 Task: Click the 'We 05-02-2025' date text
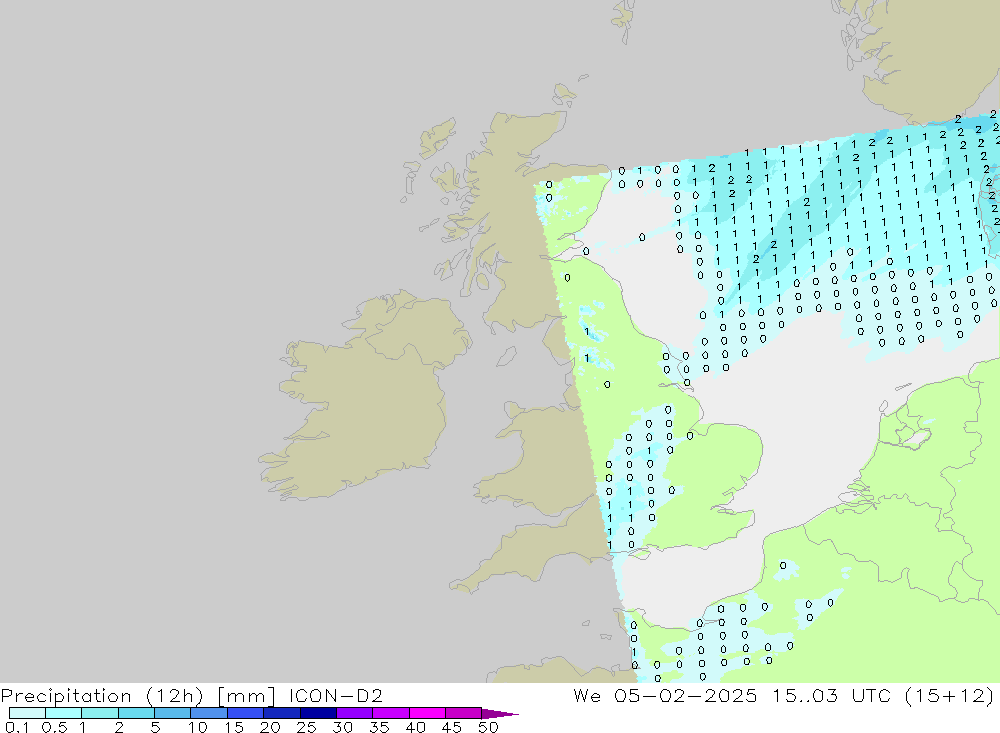click(x=665, y=695)
